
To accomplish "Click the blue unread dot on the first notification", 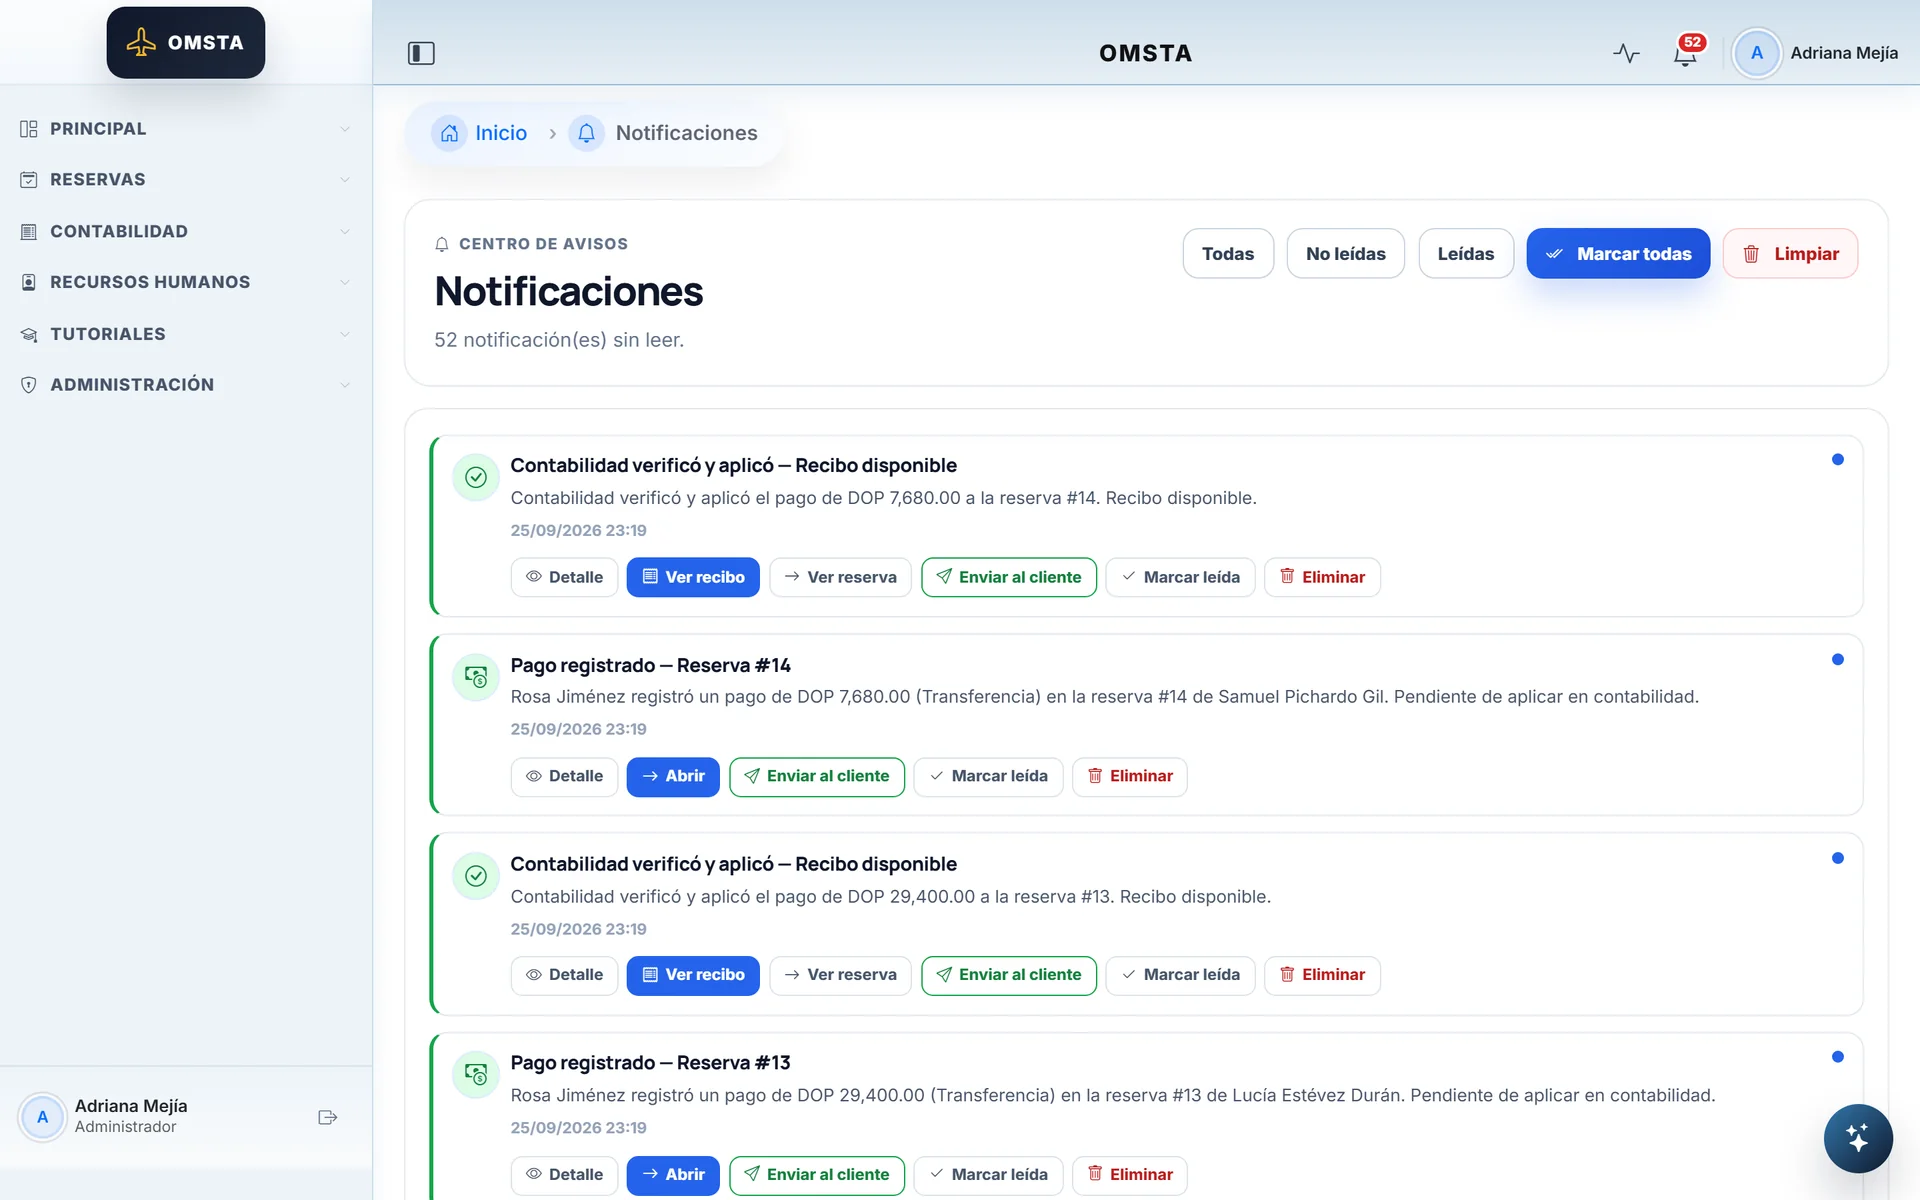I will coord(1838,460).
